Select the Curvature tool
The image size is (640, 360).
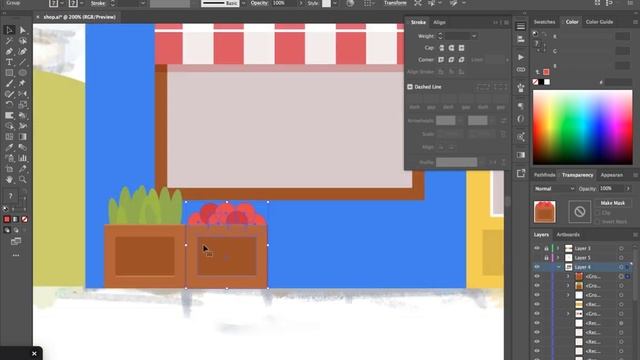click(22, 51)
